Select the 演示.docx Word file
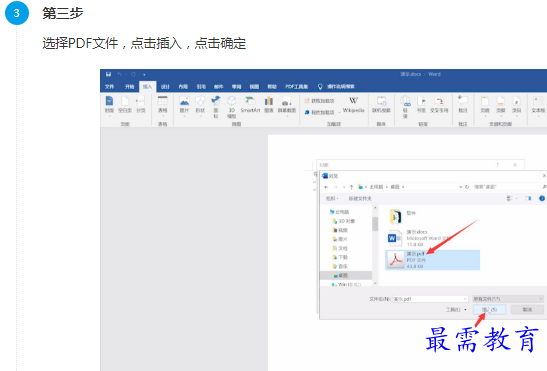This screenshot has height=371, width=547. [x=420, y=238]
